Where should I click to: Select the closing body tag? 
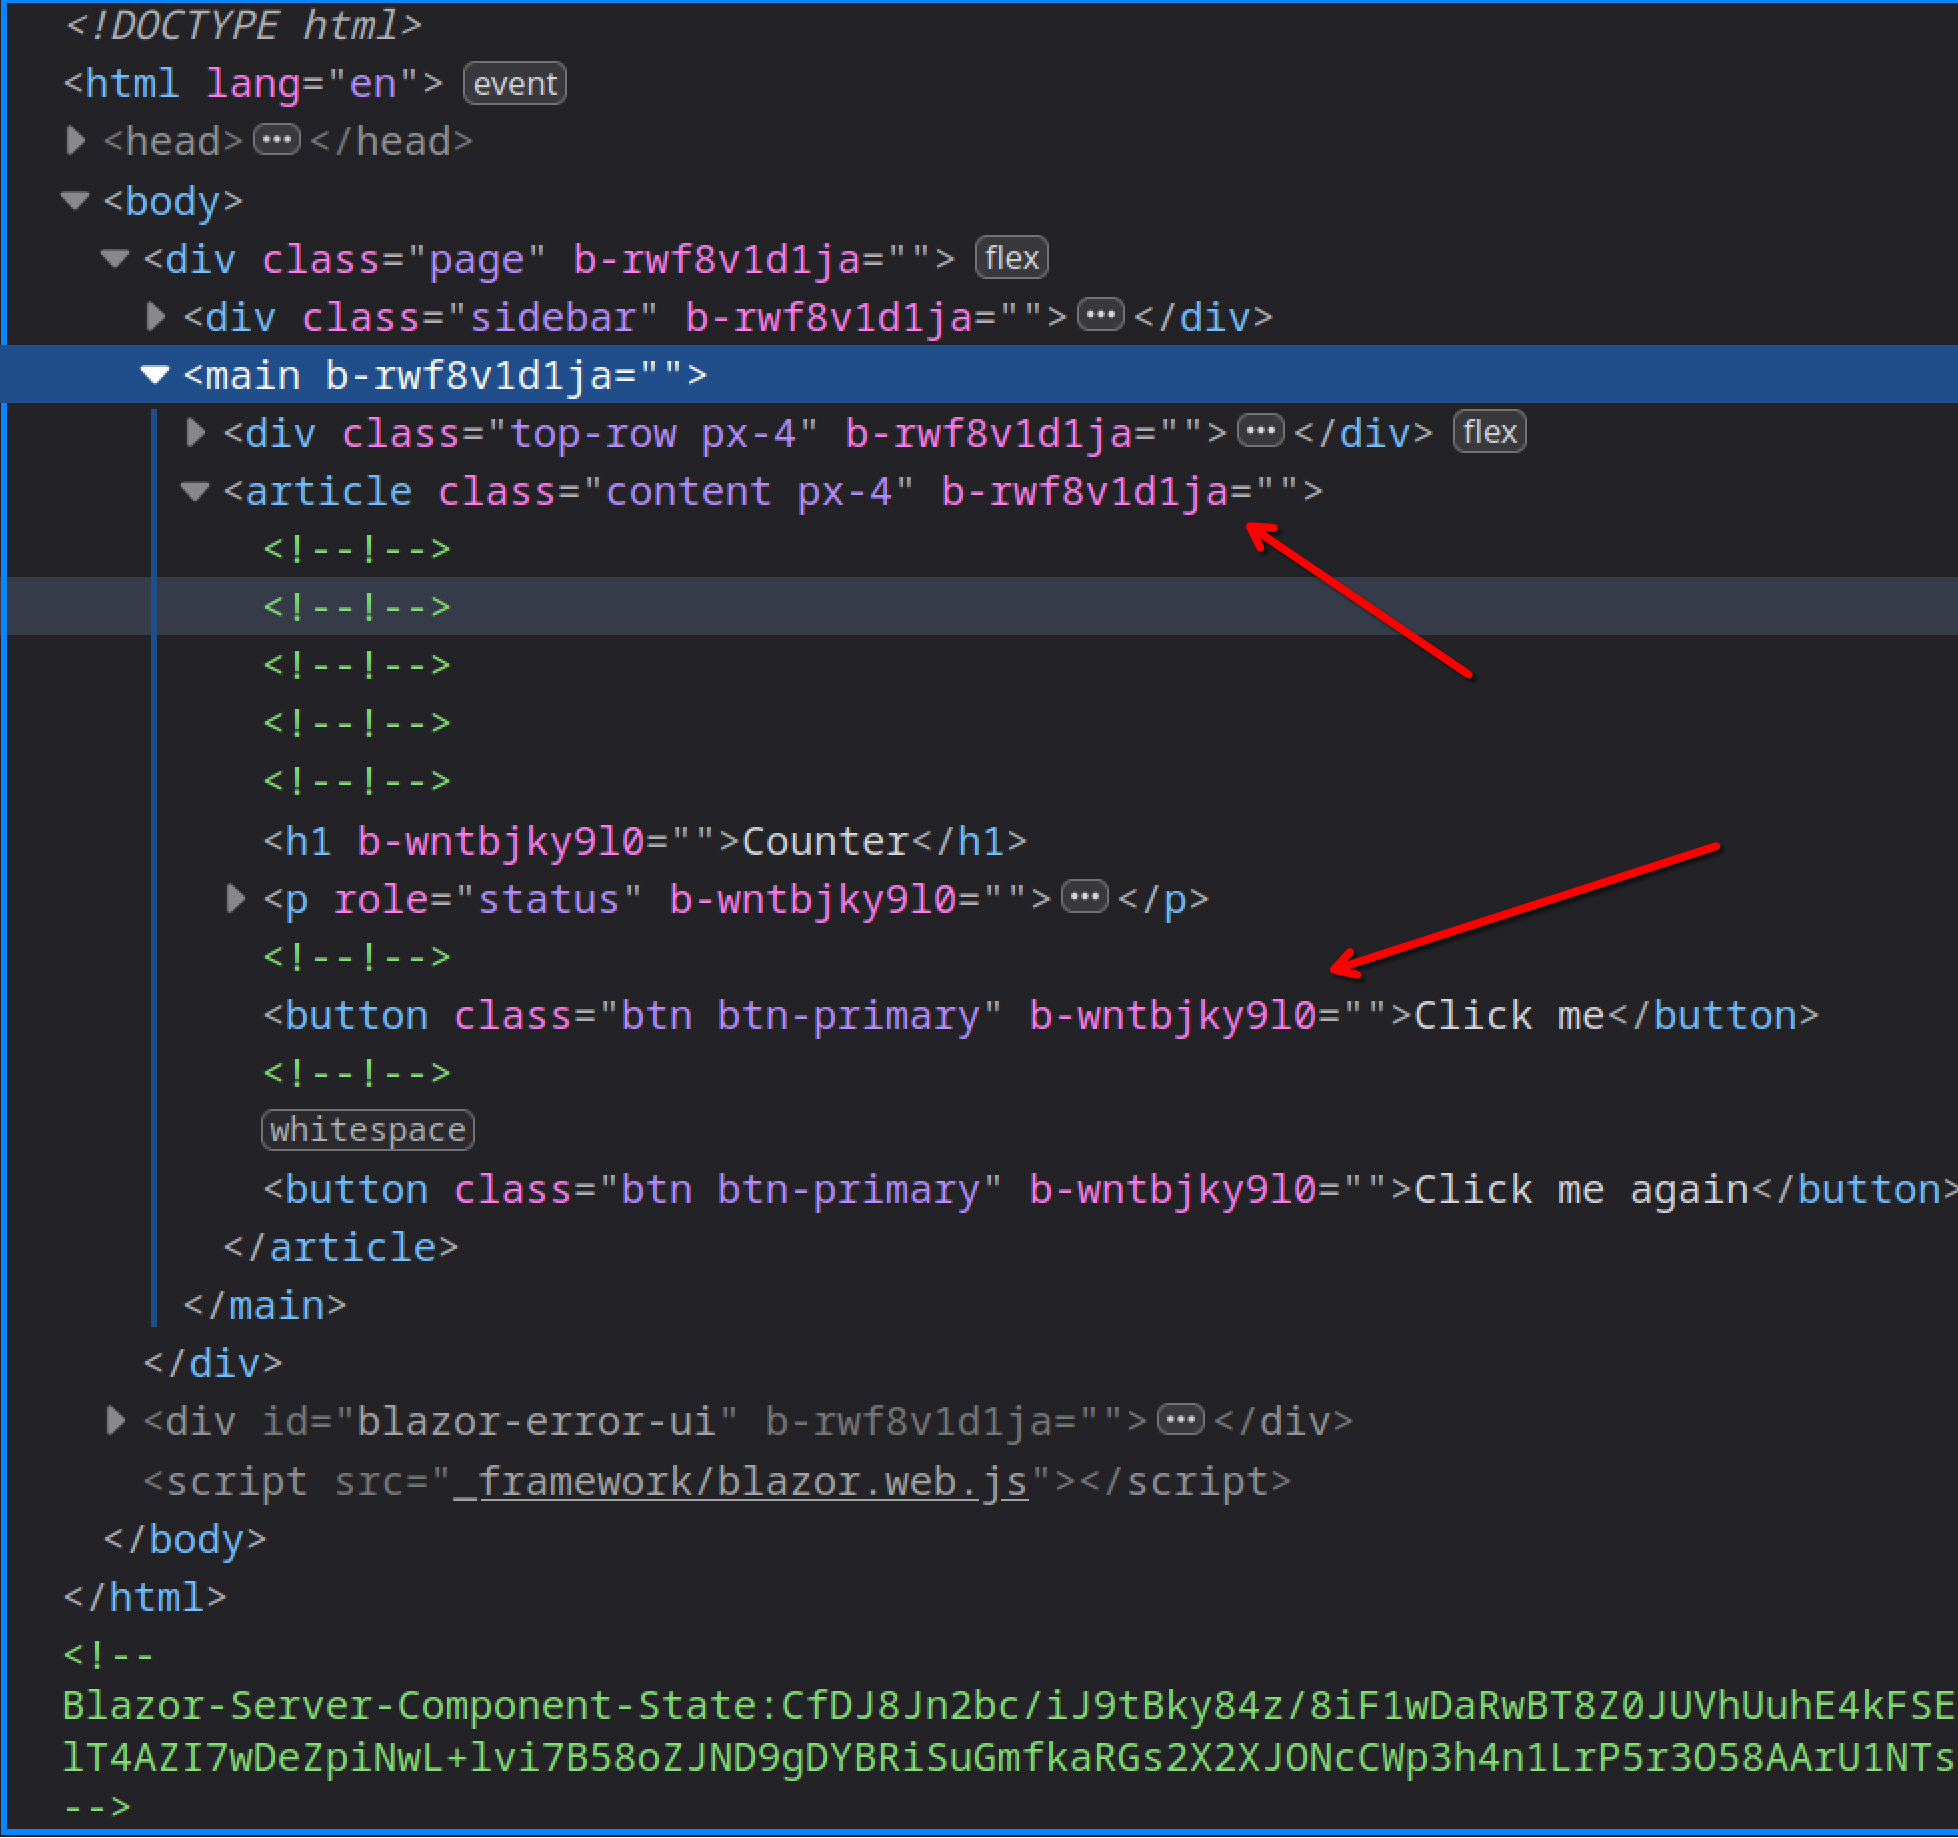185,1540
